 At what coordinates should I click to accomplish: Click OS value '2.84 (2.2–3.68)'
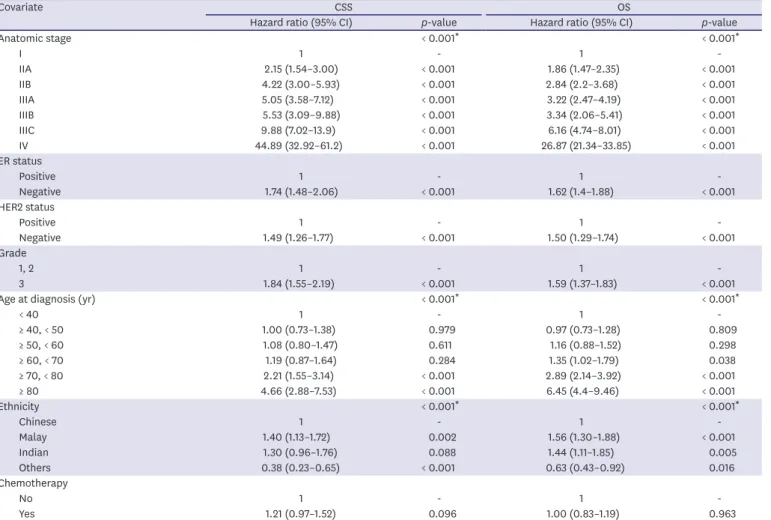pyautogui.click(x=582, y=85)
